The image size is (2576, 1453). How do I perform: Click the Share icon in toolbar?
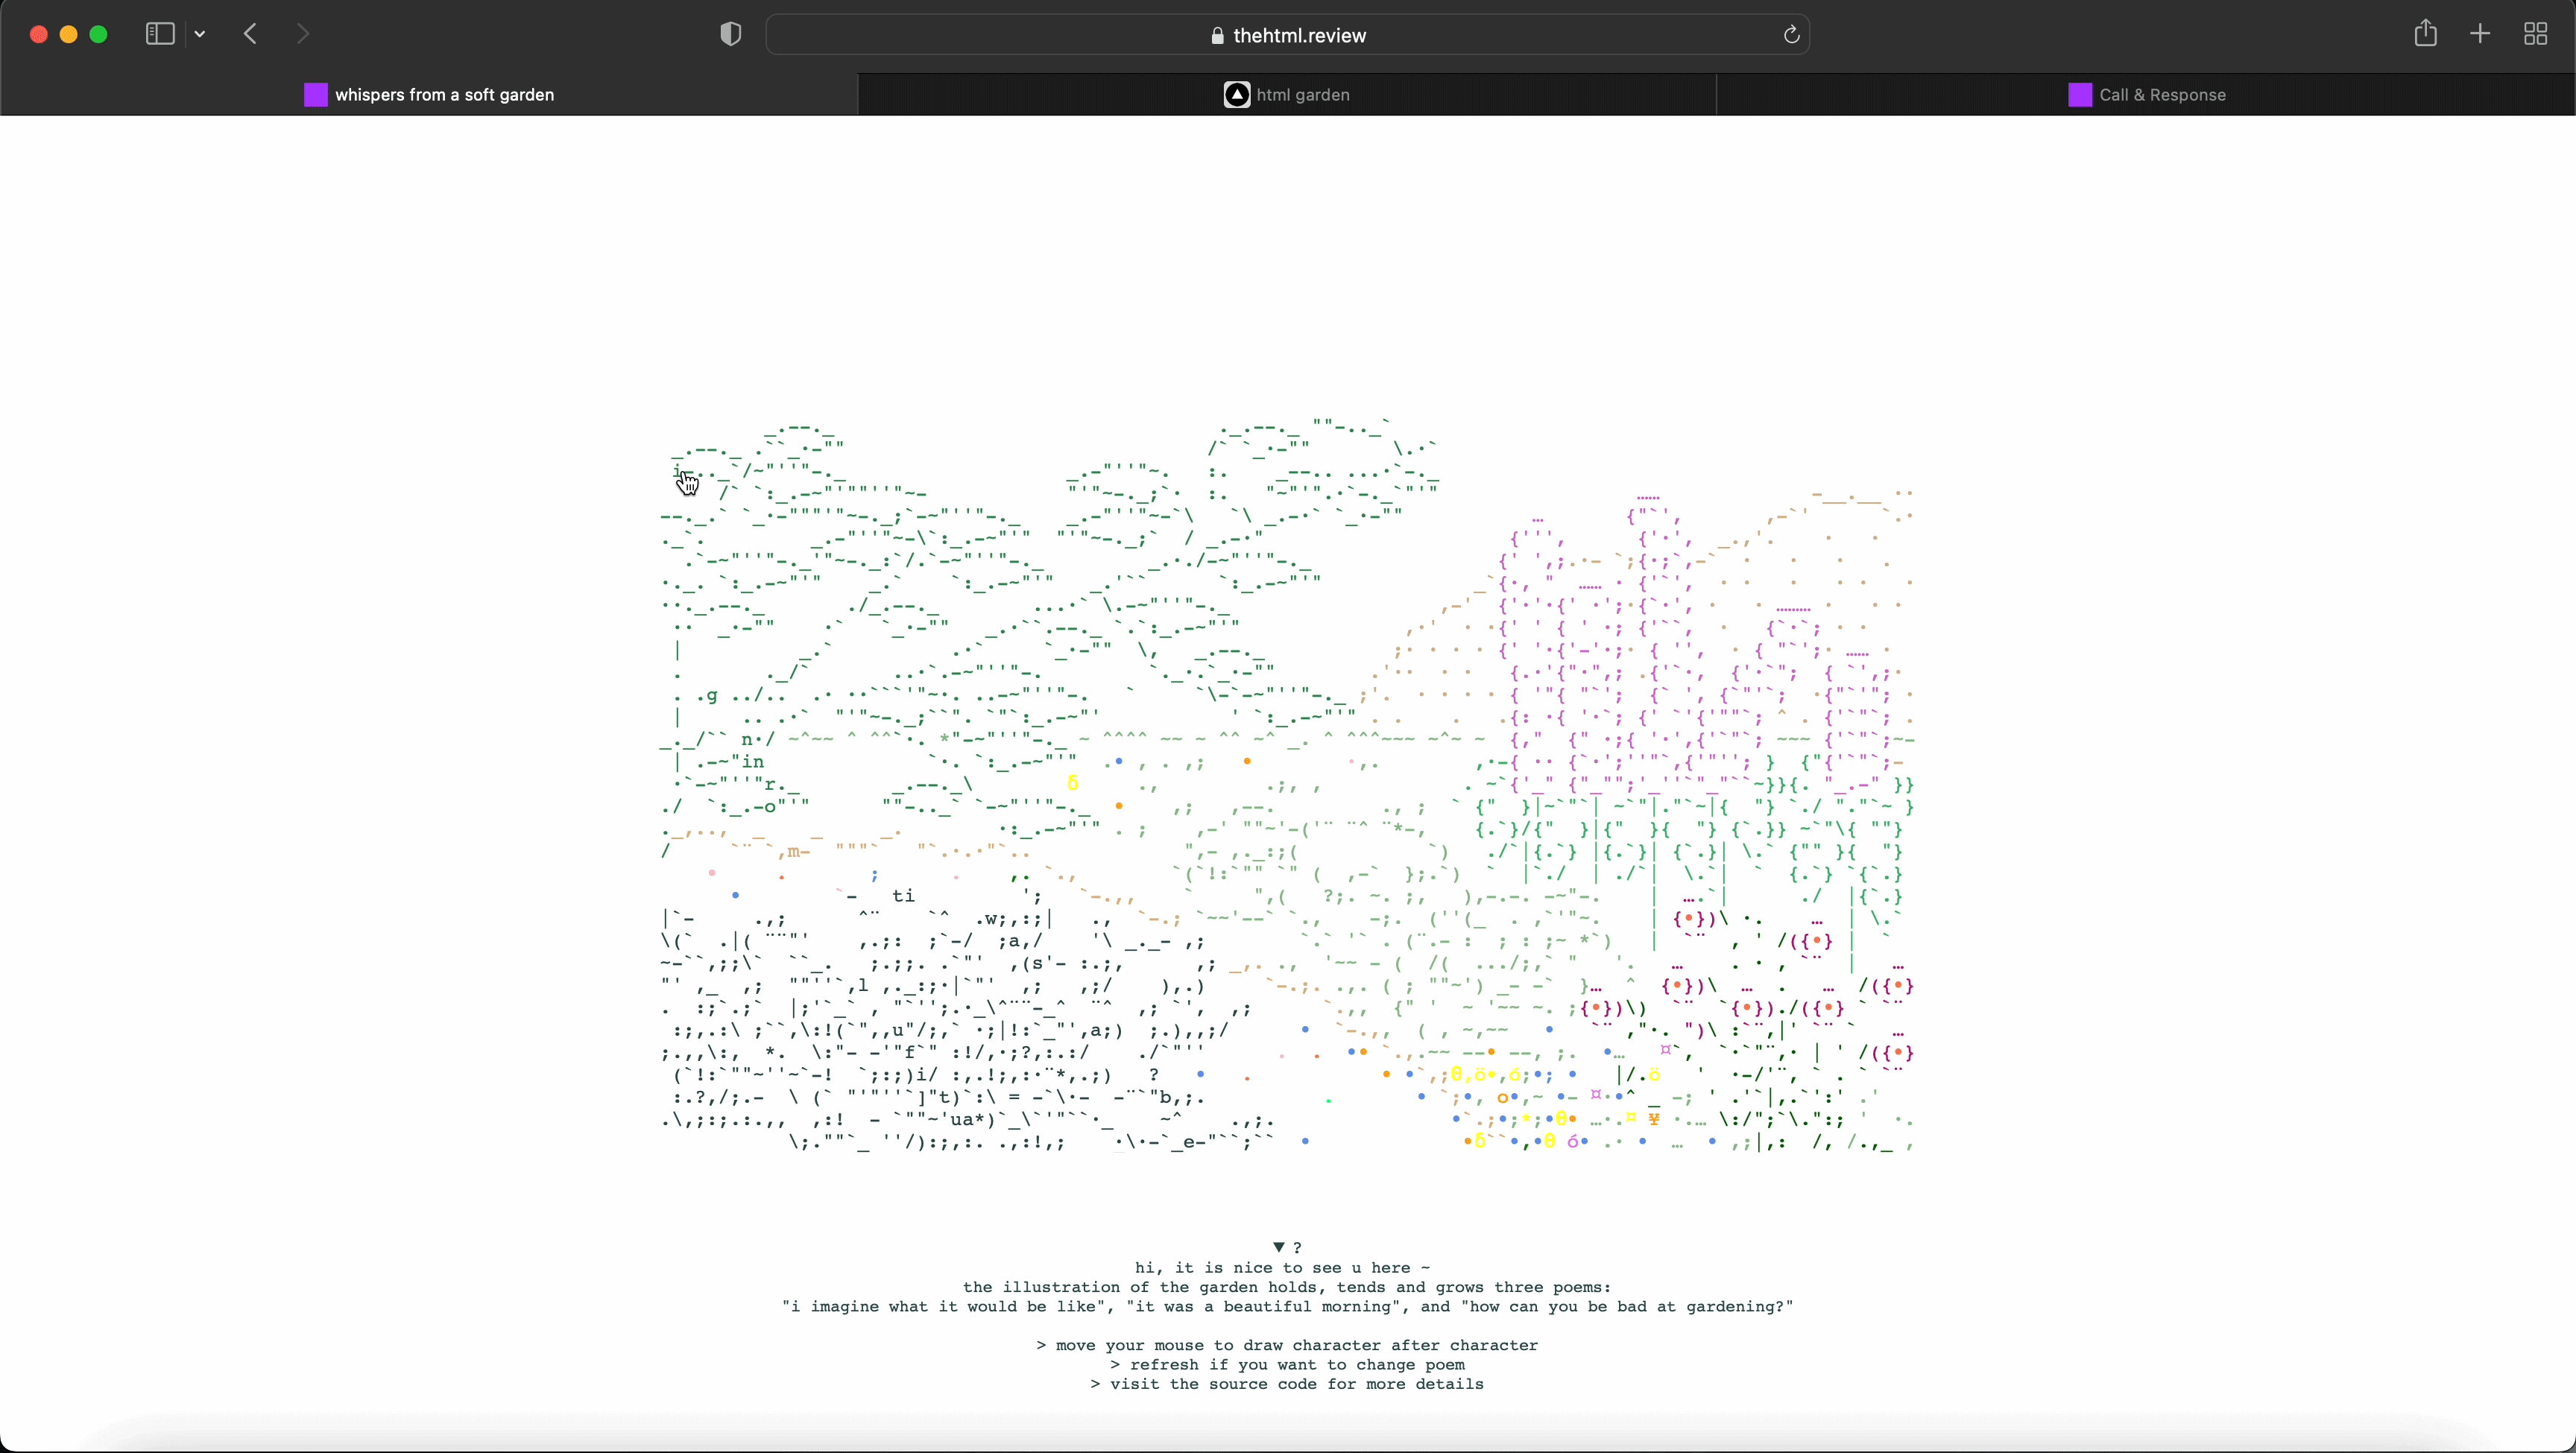point(2425,34)
